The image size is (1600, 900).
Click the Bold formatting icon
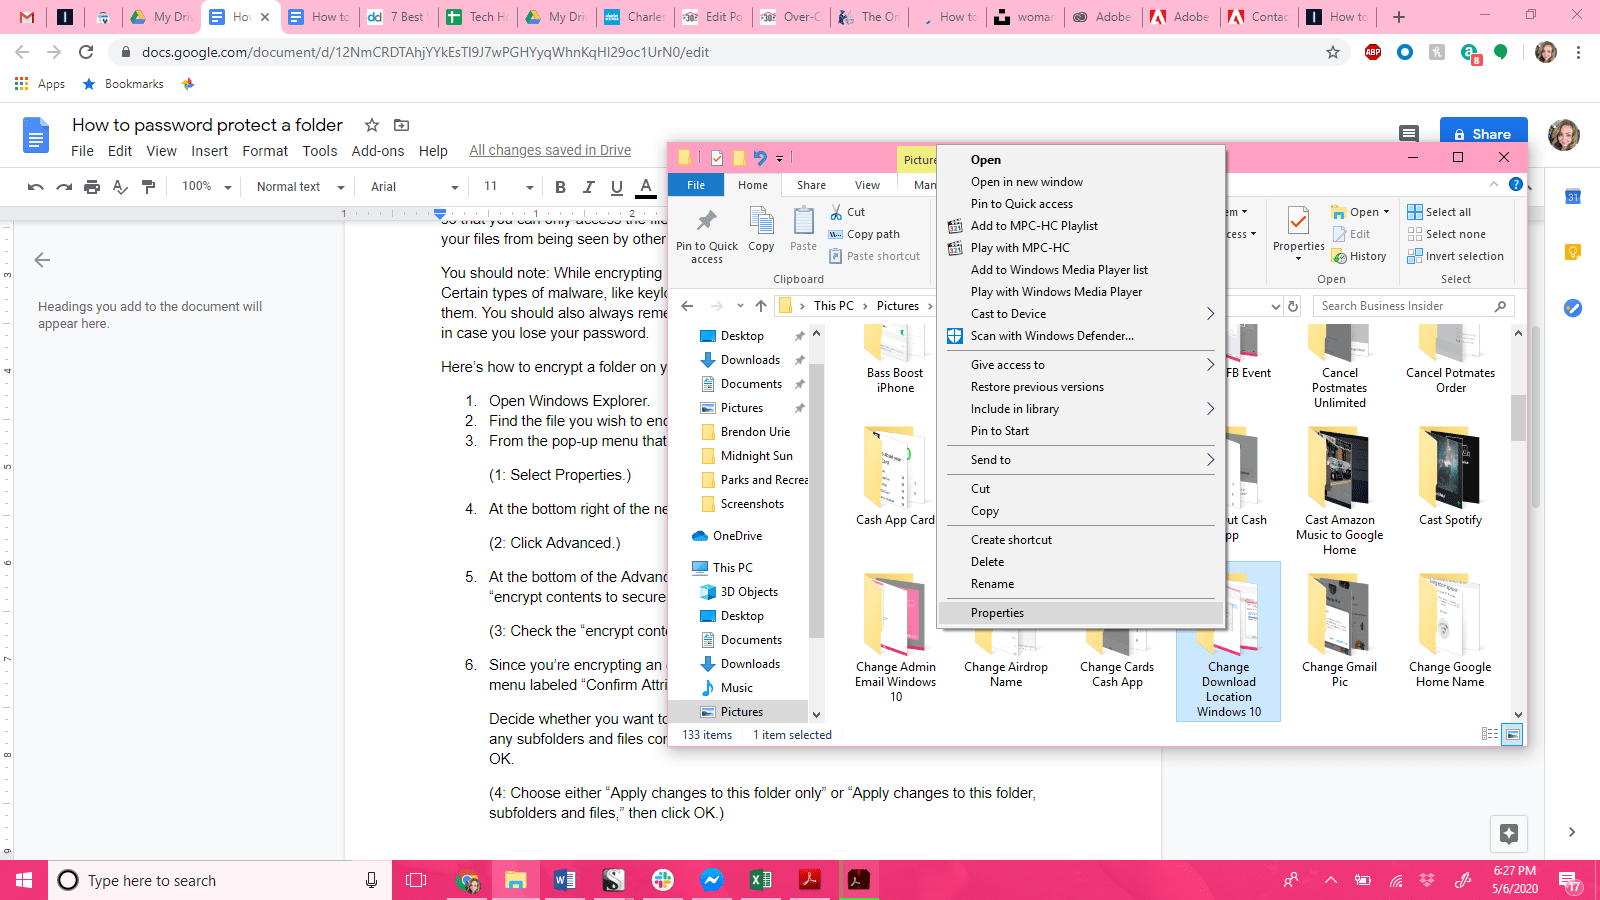pos(560,187)
